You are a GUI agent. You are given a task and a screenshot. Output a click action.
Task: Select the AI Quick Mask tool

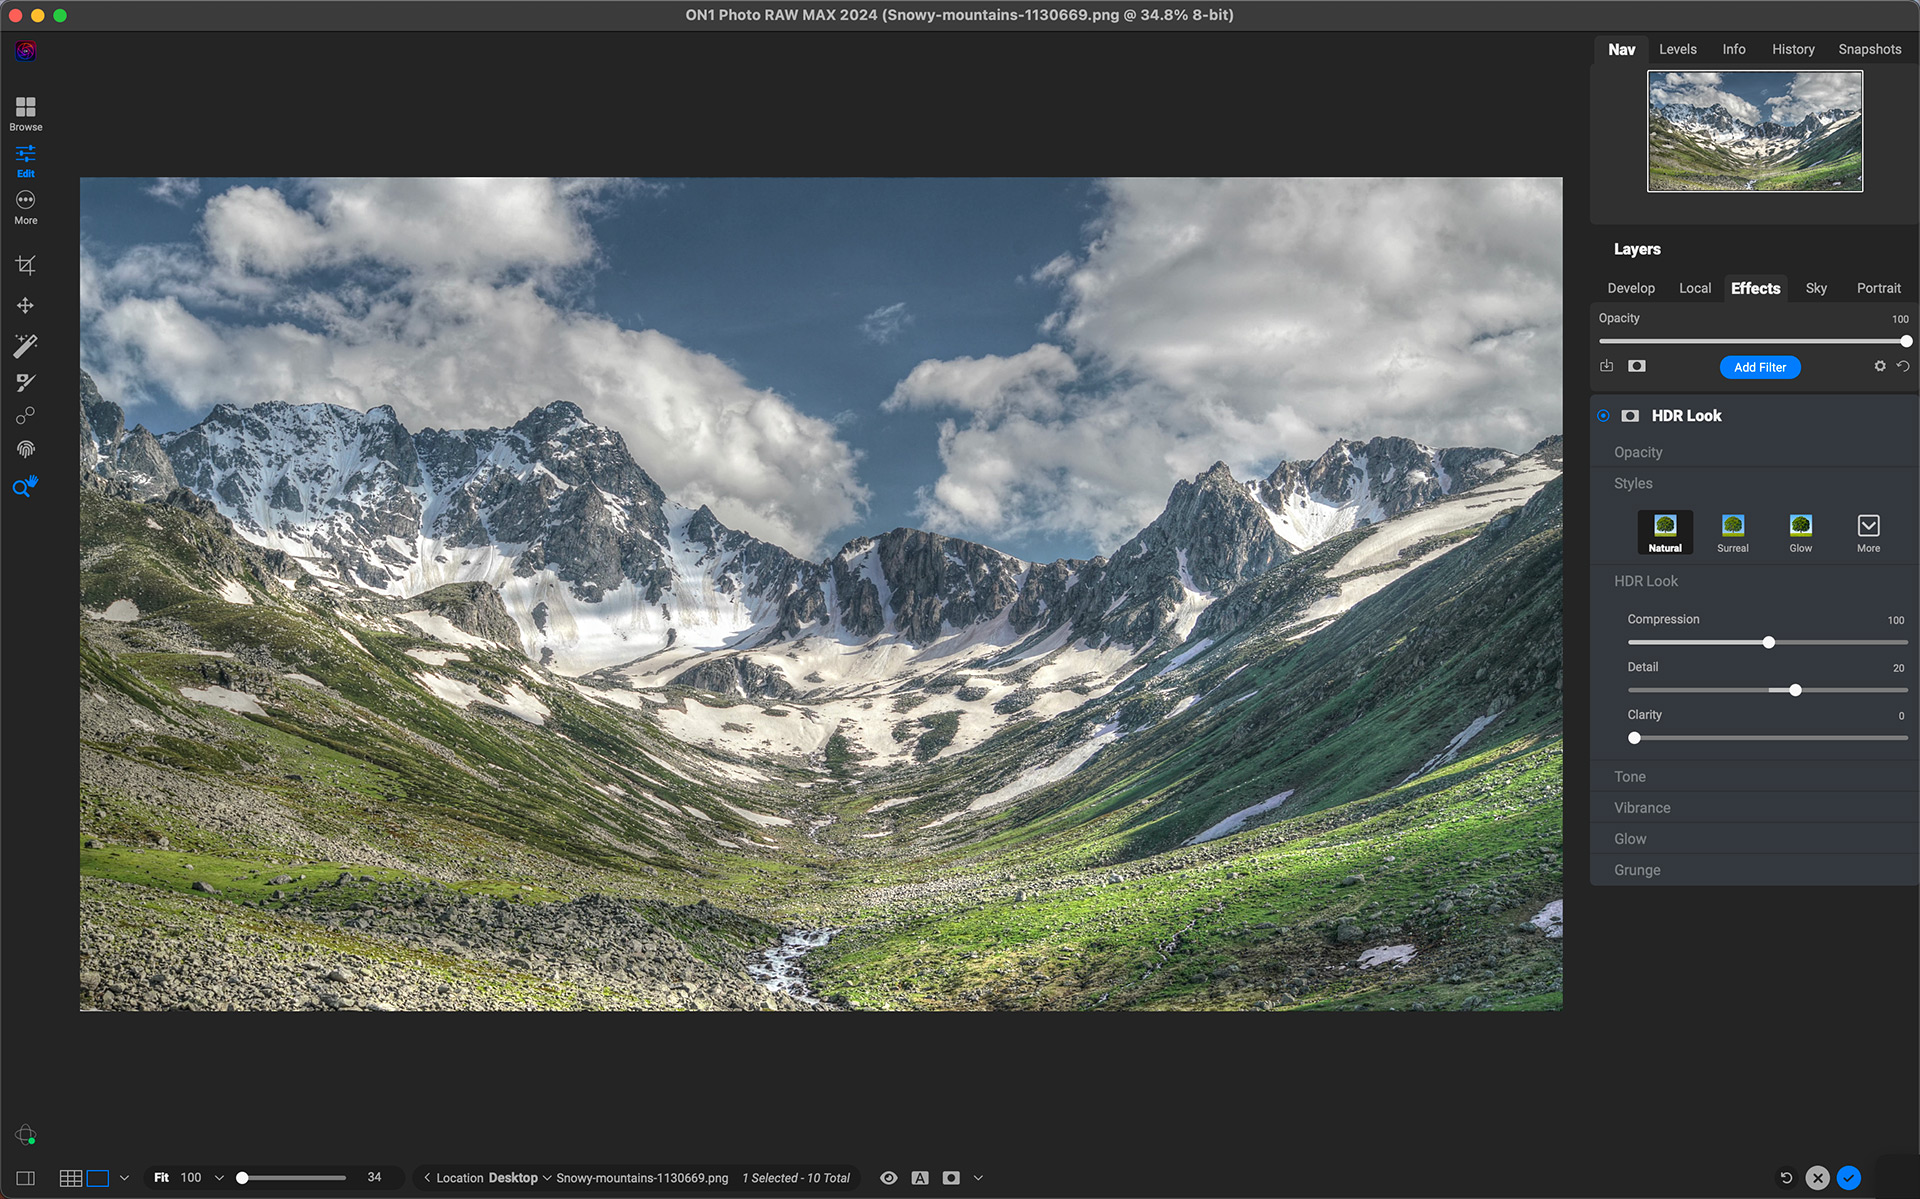tap(25, 345)
